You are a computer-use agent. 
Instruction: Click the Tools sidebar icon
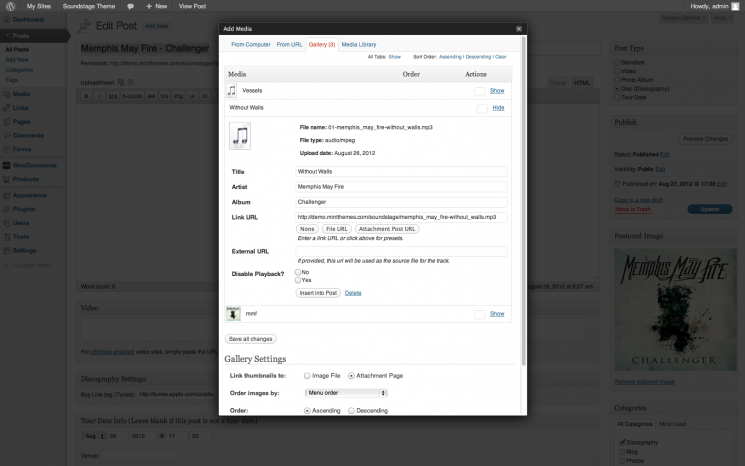coord(7,237)
